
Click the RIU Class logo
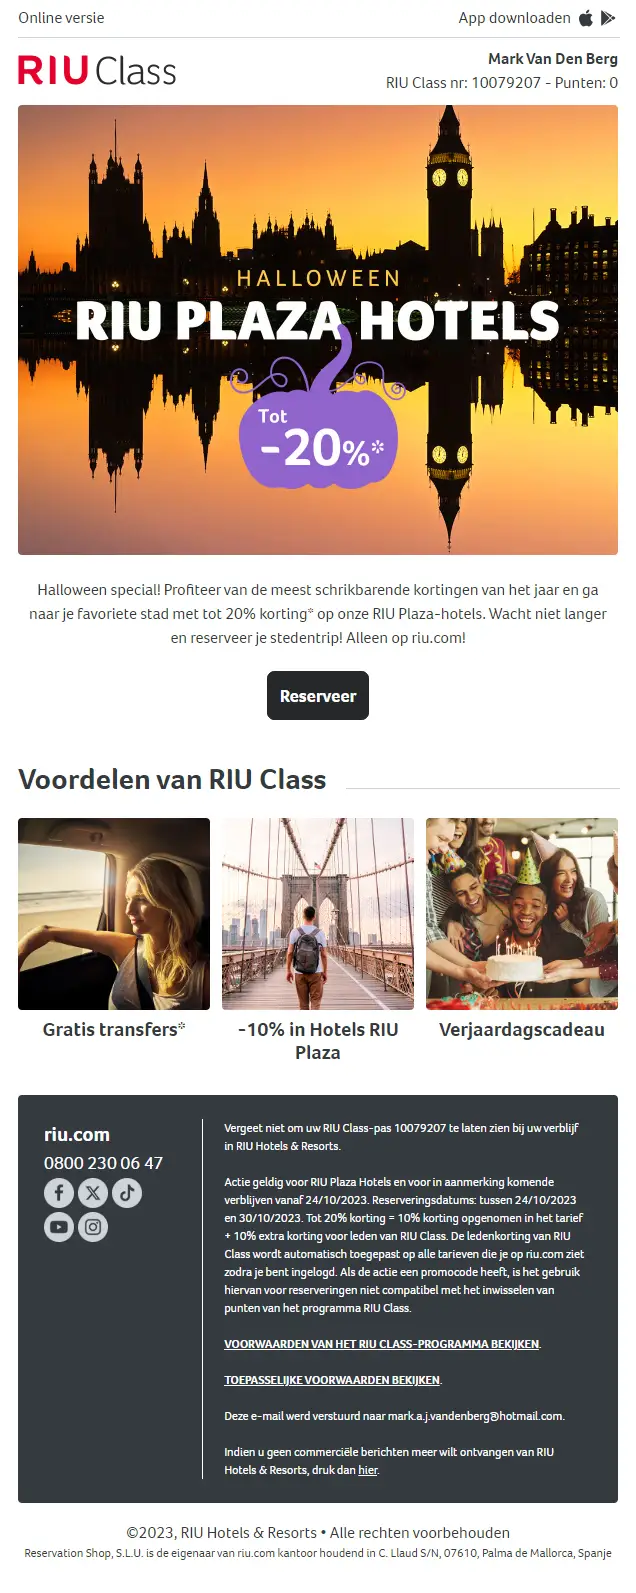(x=97, y=71)
